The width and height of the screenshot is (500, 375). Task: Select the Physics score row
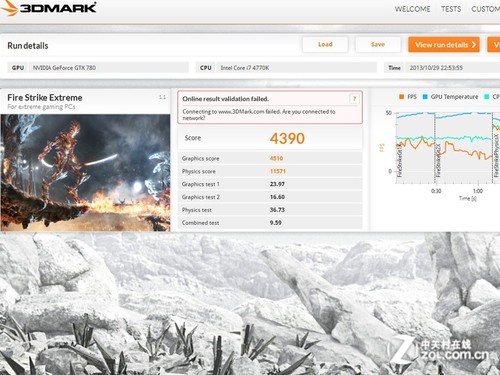pos(270,171)
